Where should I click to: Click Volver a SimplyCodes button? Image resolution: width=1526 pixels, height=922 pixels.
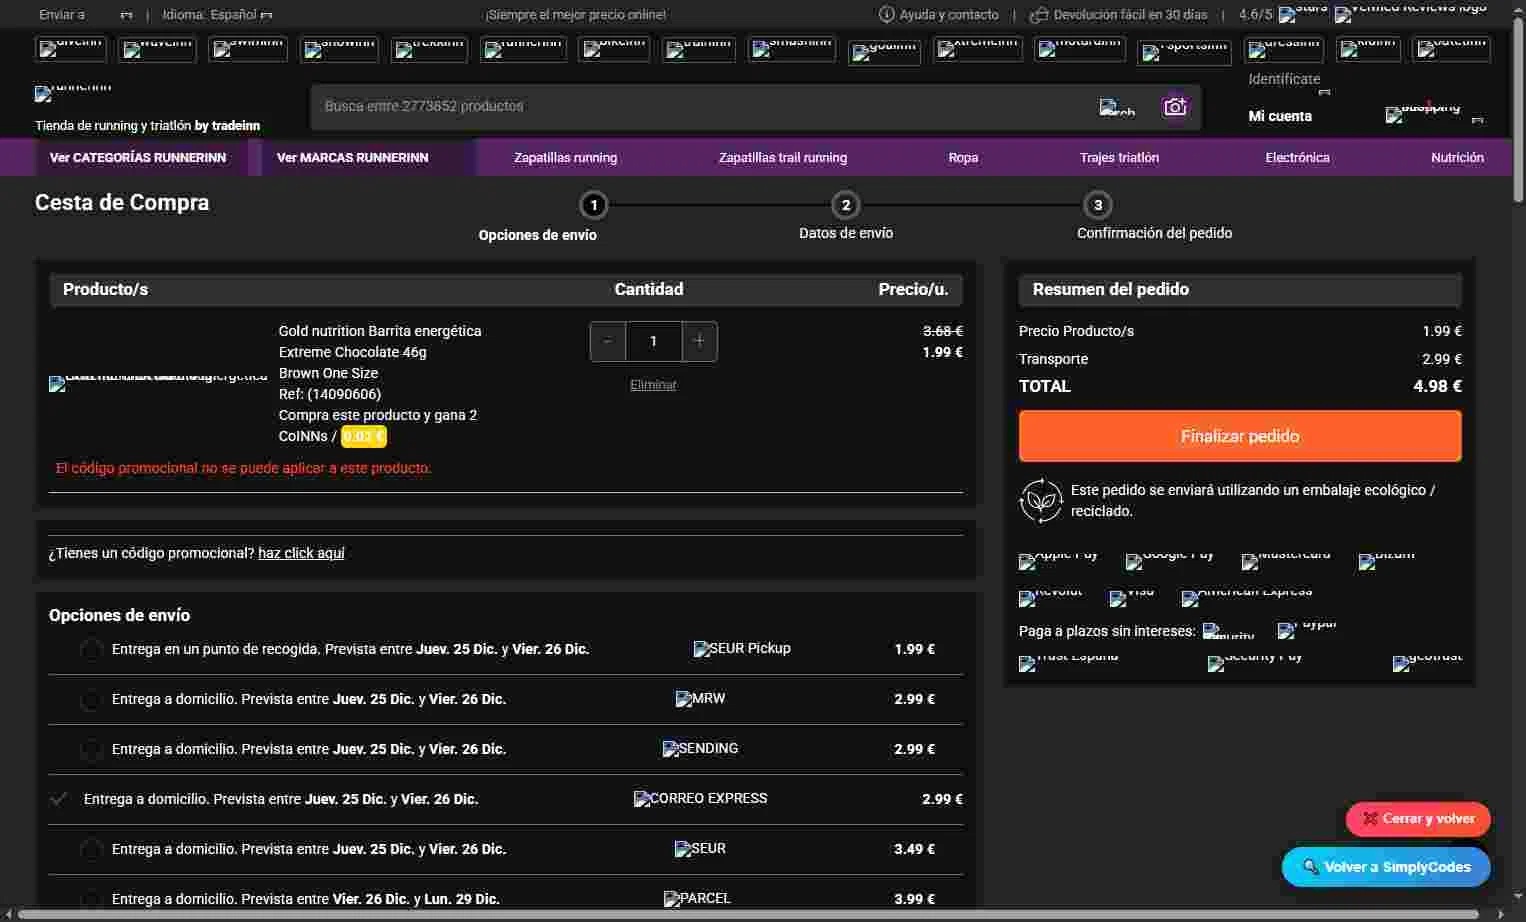(1386, 867)
